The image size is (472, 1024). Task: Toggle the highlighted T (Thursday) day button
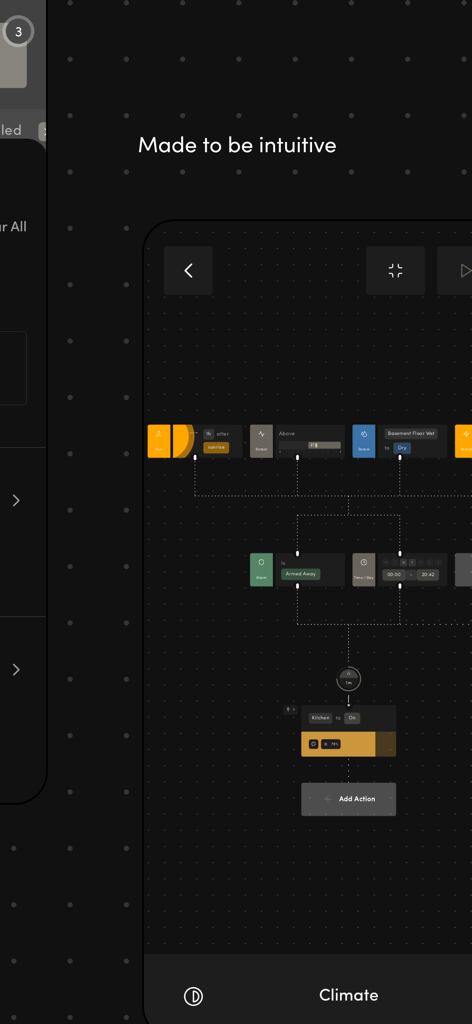tap(413, 562)
